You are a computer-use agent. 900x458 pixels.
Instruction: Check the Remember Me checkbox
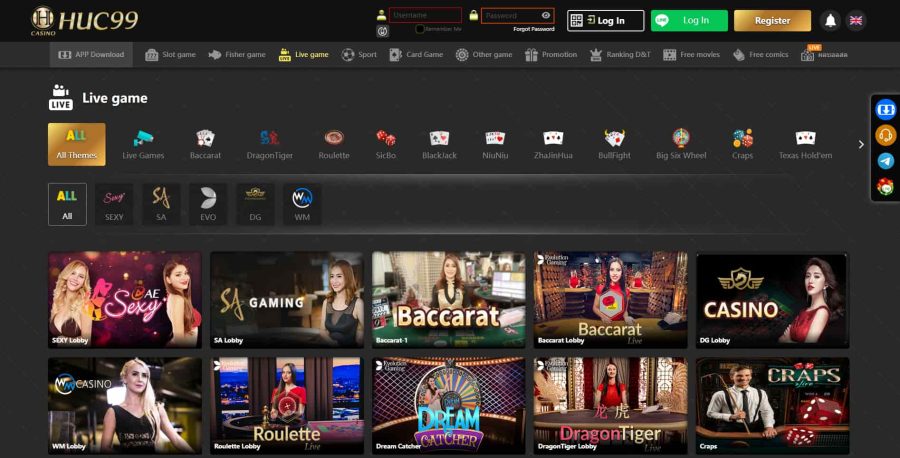(x=420, y=29)
